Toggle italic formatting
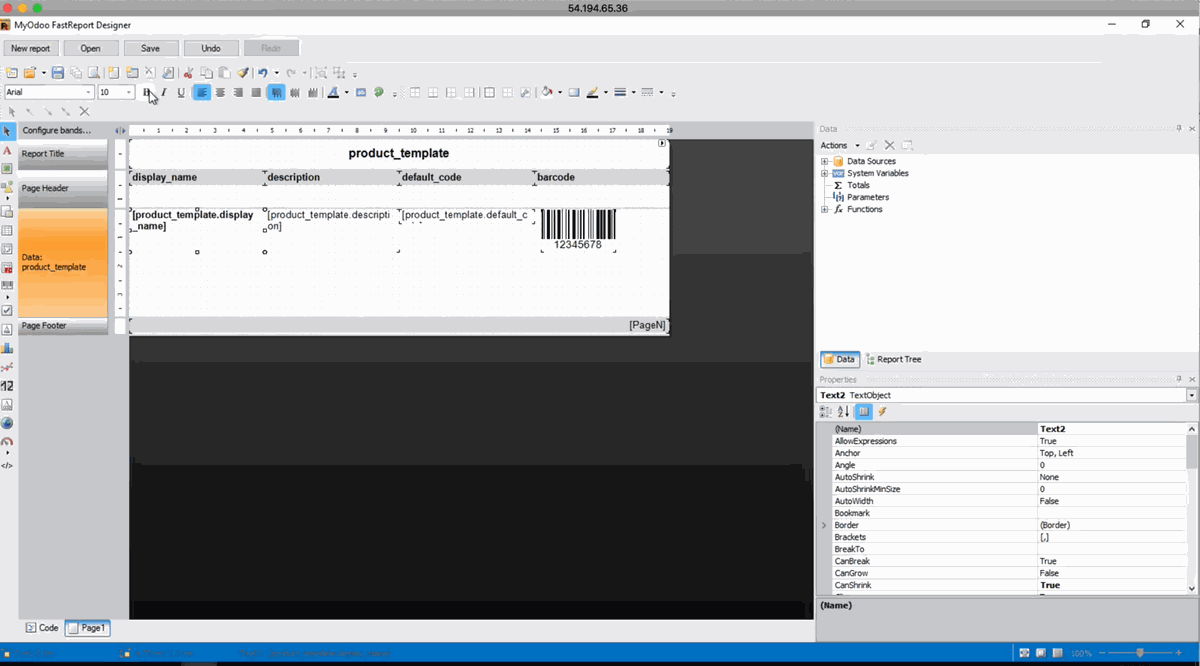Image resolution: width=1200 pixels, height=666 pixels. (x=163, y=92)
